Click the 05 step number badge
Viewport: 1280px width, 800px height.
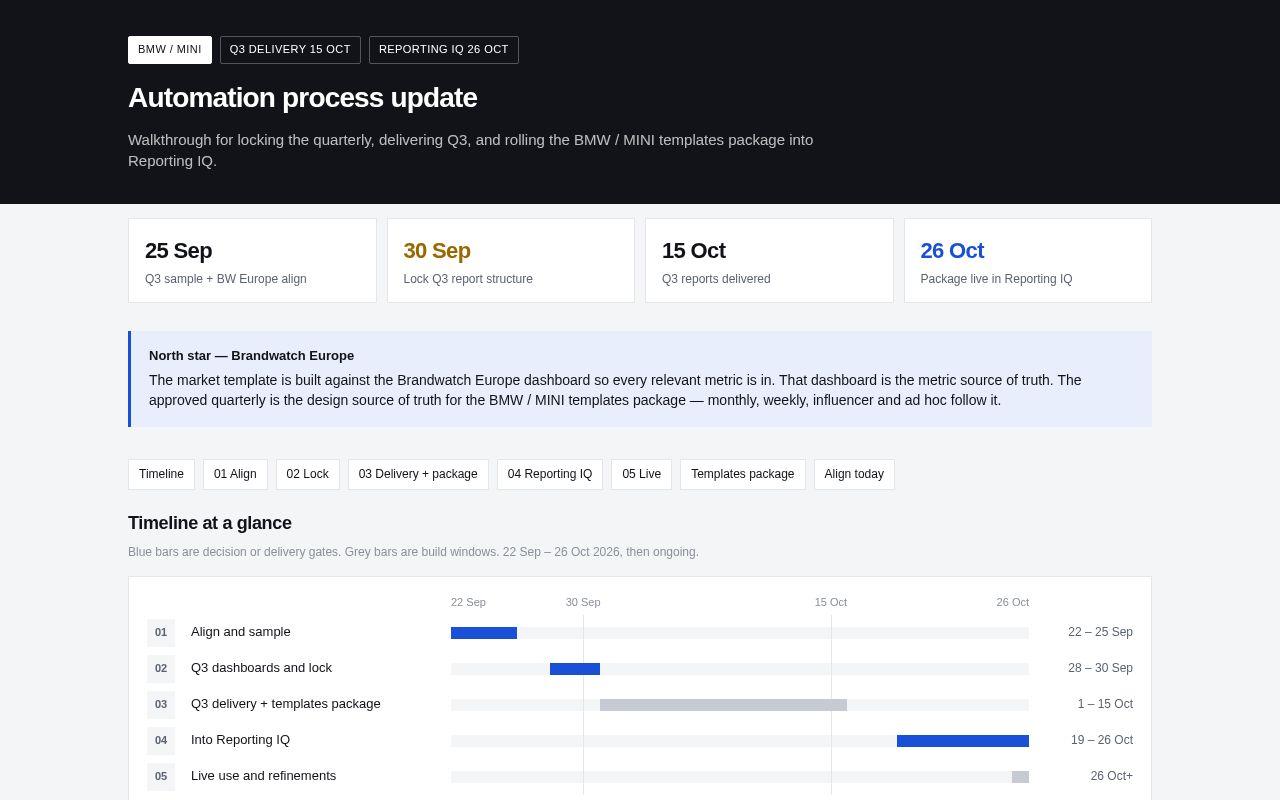tap(161, 777)
